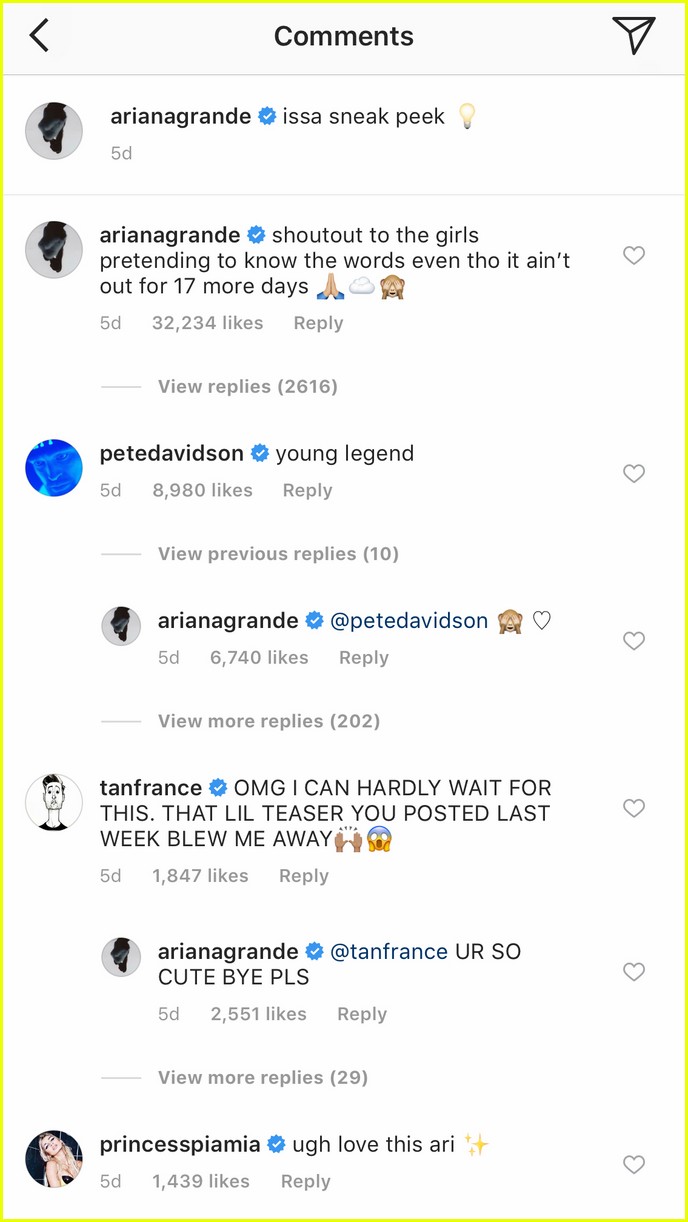
Task: Open the @tanfrance mention link
Action: [389, 952]
